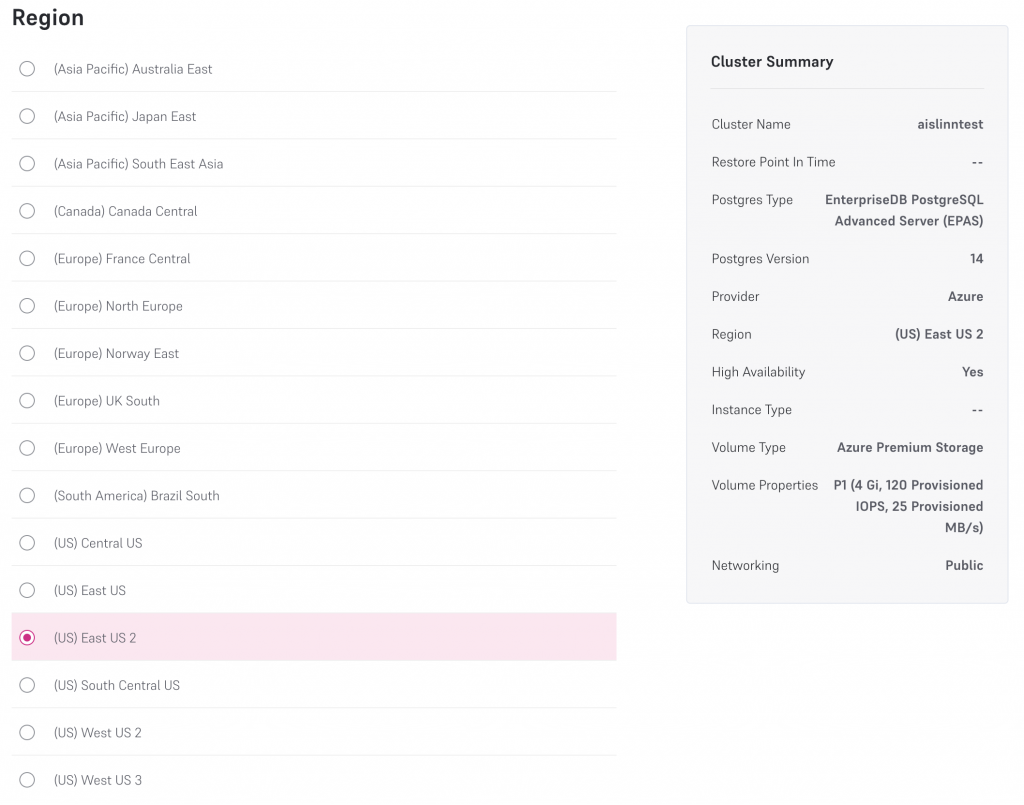Select South East Asia radio button
This screenshot has width=1024, height=805.
27,164
